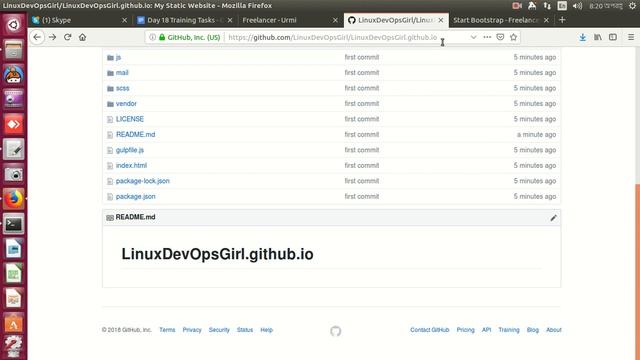
Task: Click the Privacy footer link
Action: click(x=192, y=330)
